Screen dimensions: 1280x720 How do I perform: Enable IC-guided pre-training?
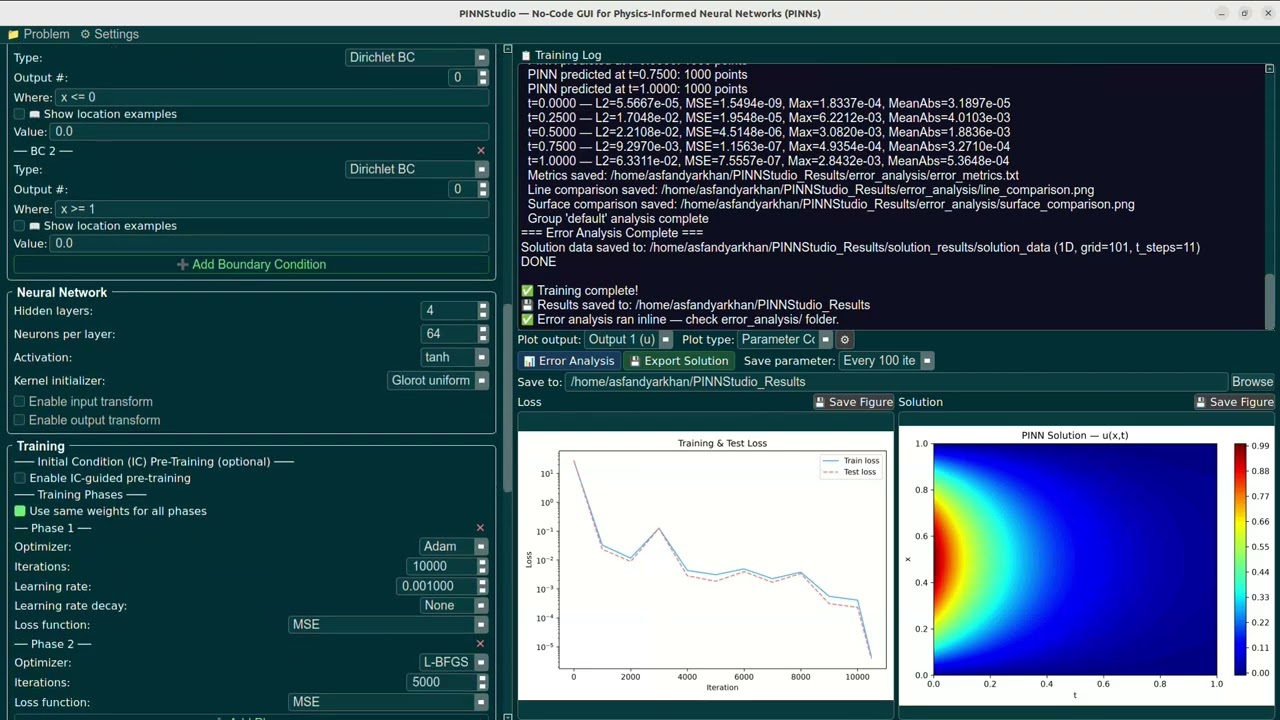coord(19,479)
